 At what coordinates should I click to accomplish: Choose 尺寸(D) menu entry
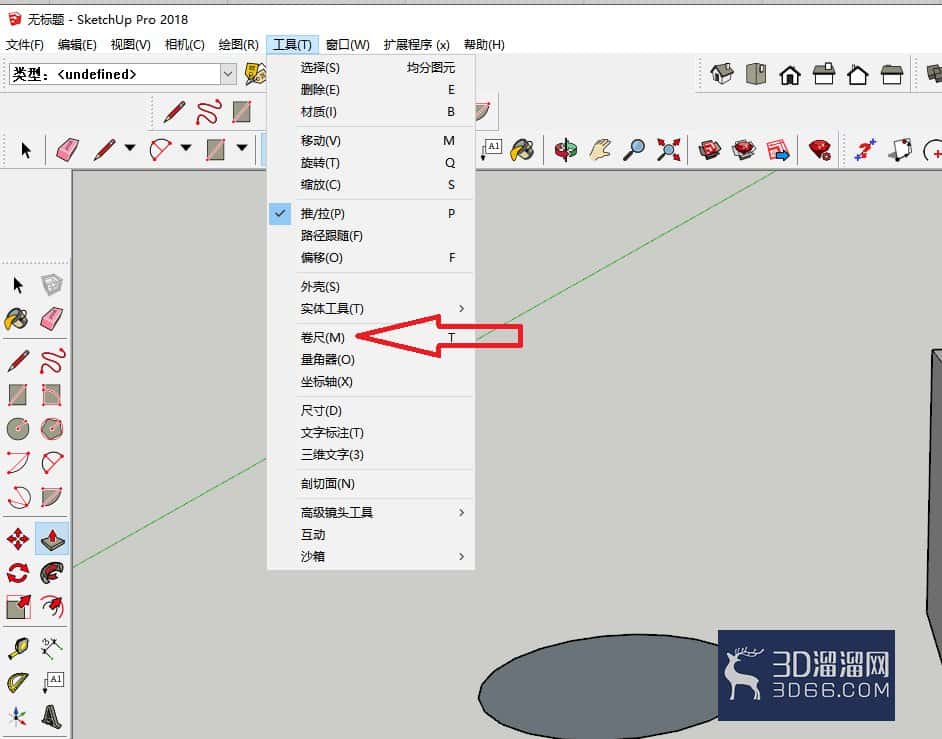click(371, 411)
